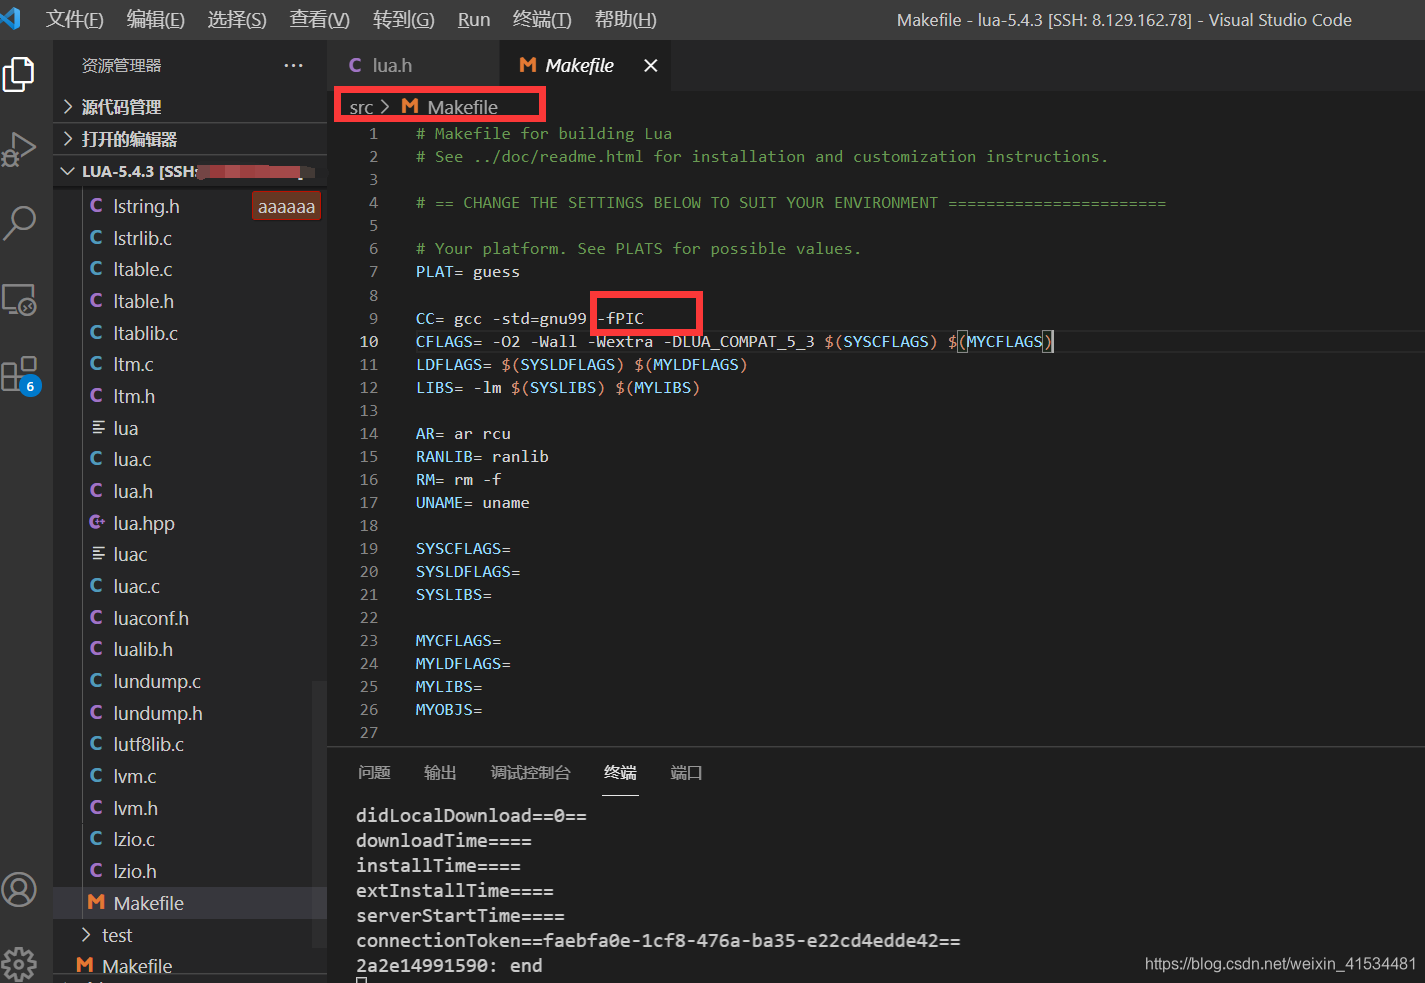
Task: Open lundump.c in the file tree
Action: (157, 681)
